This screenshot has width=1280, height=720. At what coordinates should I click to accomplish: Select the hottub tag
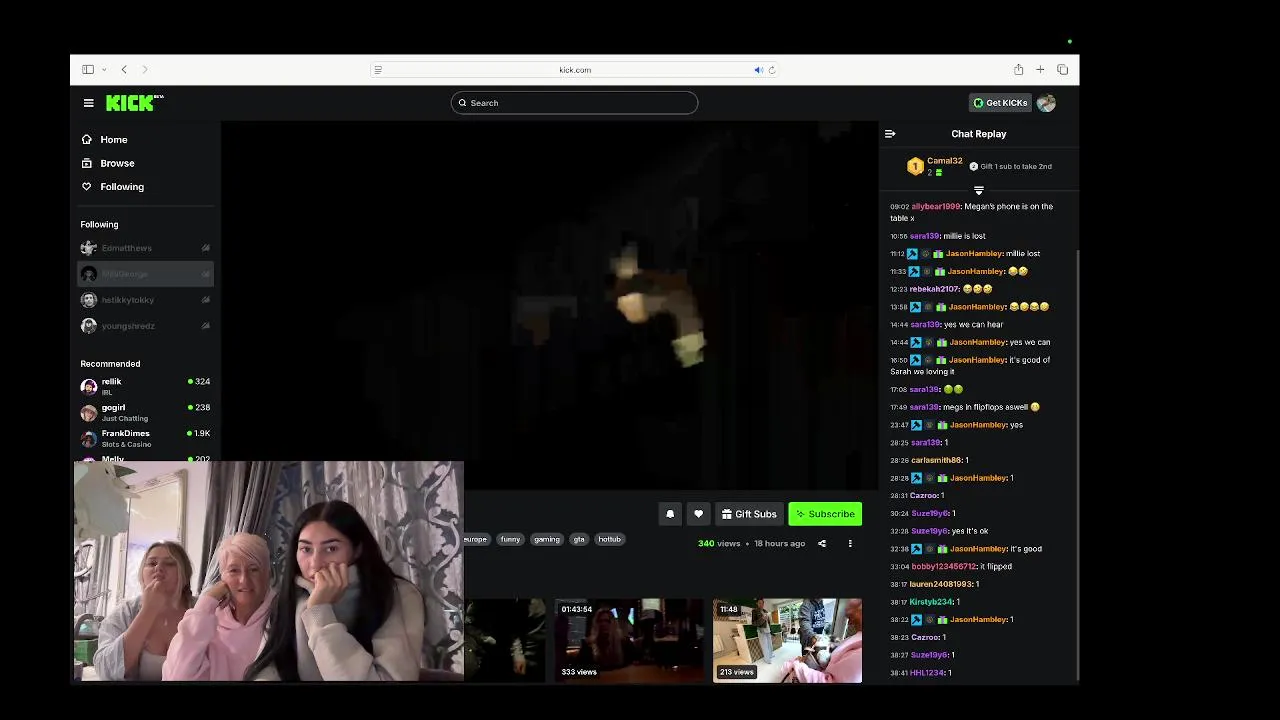pyautogui.click(x=610, y=539)
